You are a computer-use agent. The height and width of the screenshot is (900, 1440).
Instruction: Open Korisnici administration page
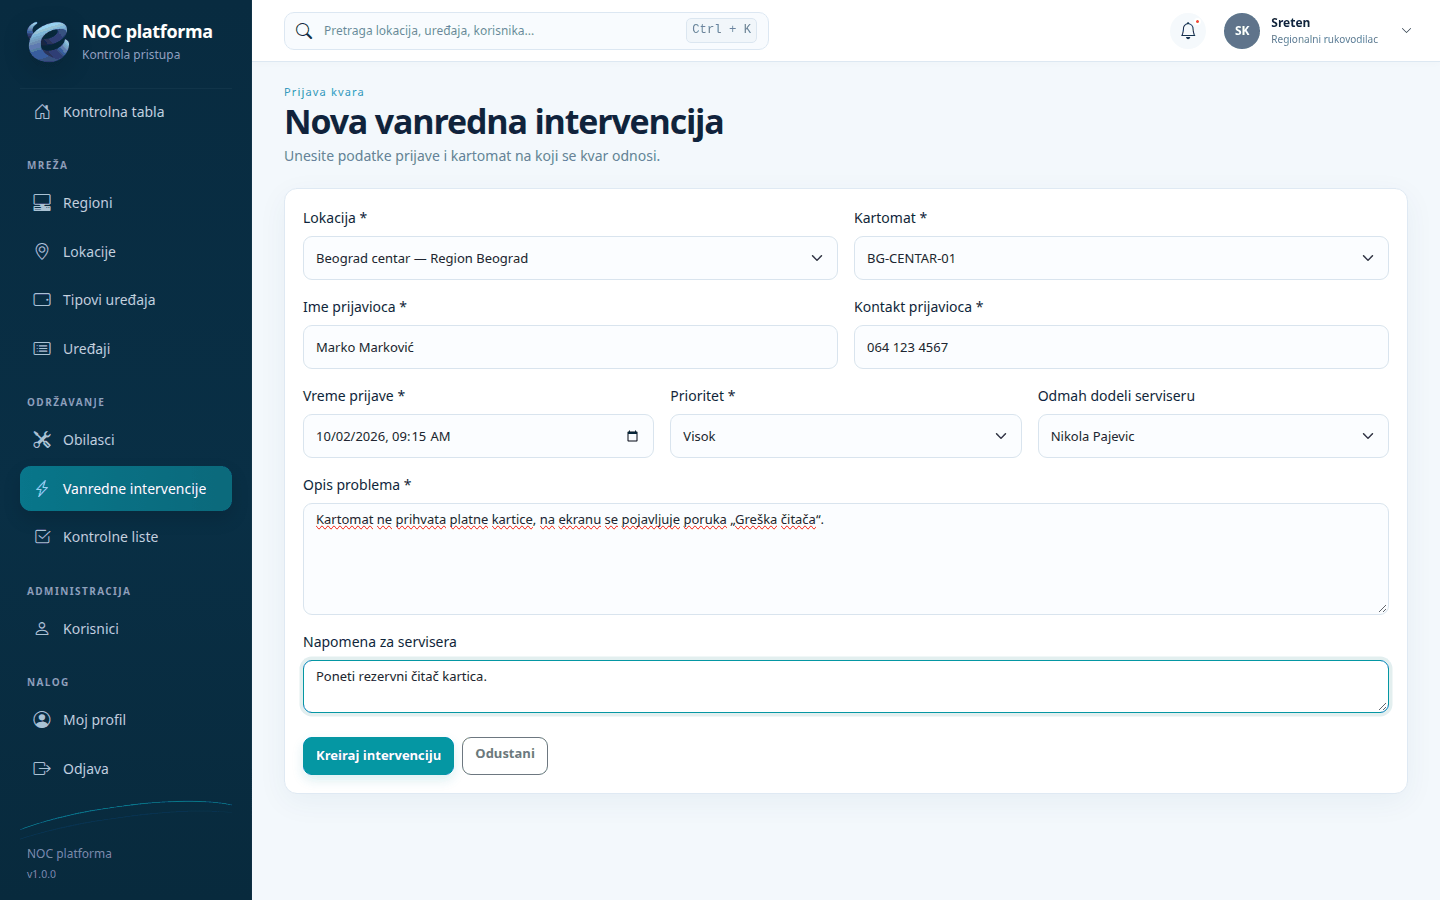pyautogui.click(x=126, y=629)
